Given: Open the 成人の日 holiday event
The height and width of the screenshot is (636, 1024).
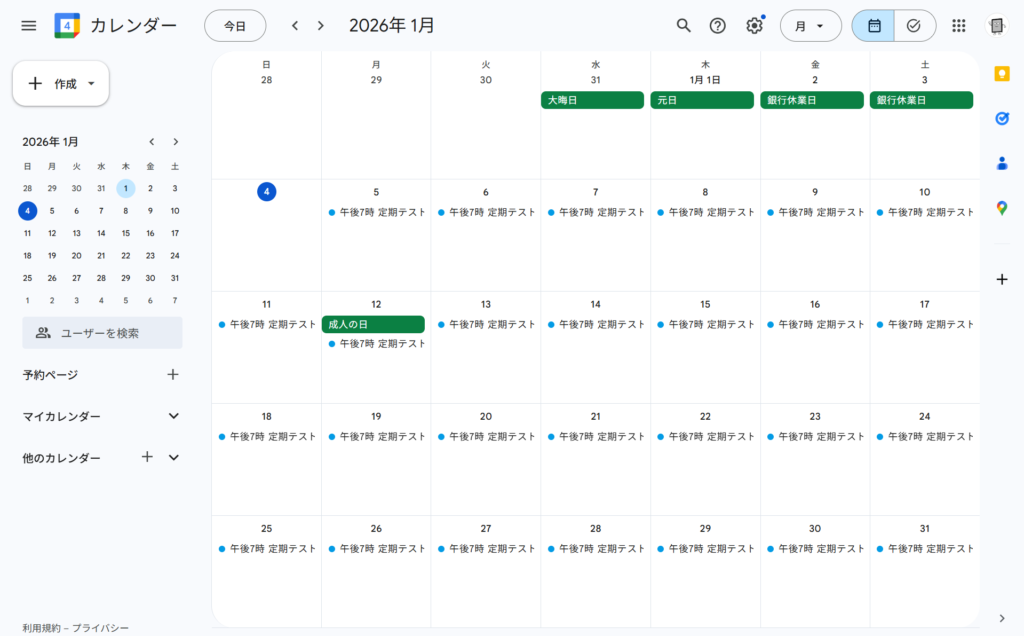Looking at the screenshot, I should (x=373, y=324).
